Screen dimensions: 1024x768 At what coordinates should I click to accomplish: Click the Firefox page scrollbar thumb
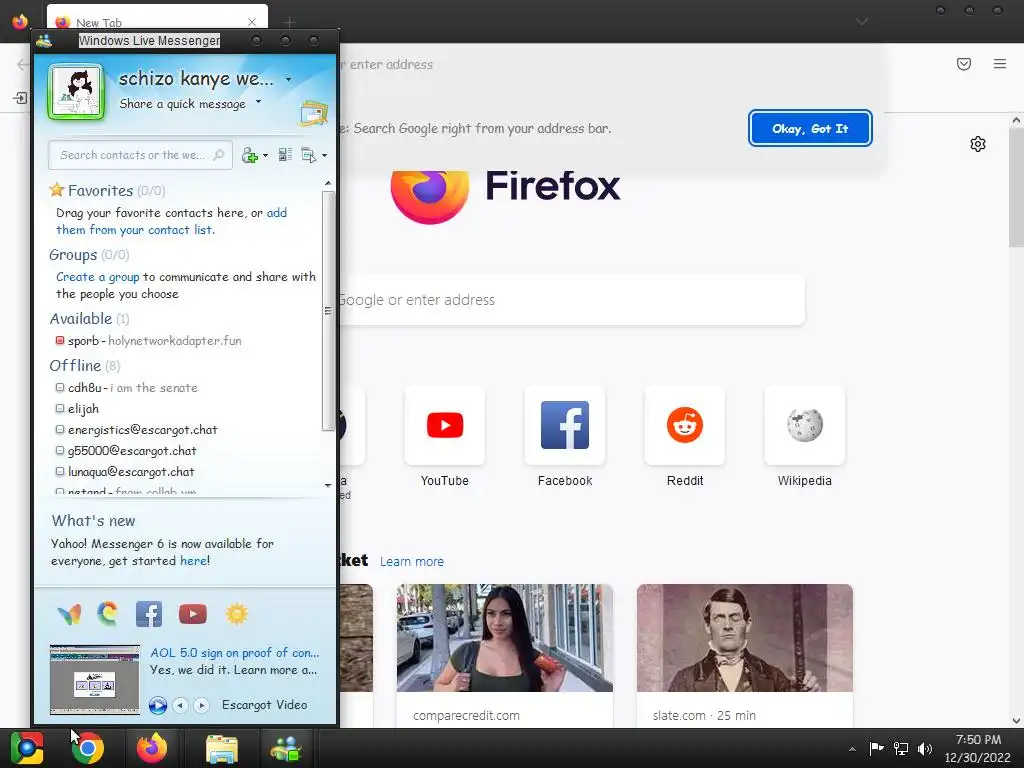click(1016, 187)
